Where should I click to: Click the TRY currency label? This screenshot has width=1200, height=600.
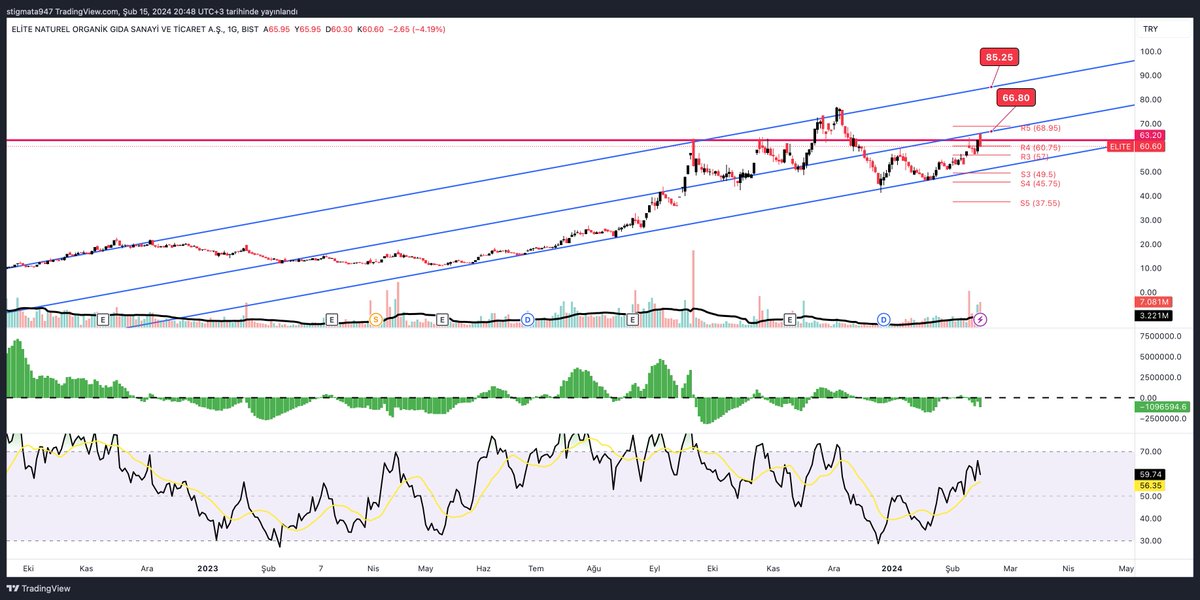click(x=1149, y=29)
